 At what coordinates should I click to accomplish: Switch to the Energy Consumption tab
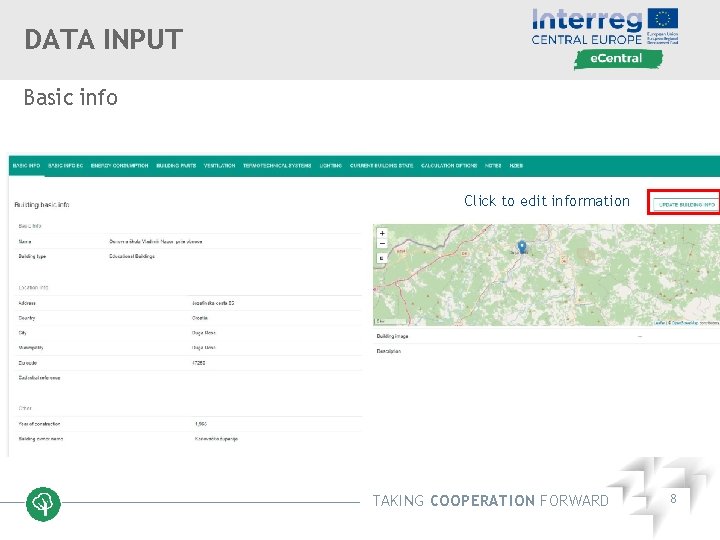click(x=119, y=166)
